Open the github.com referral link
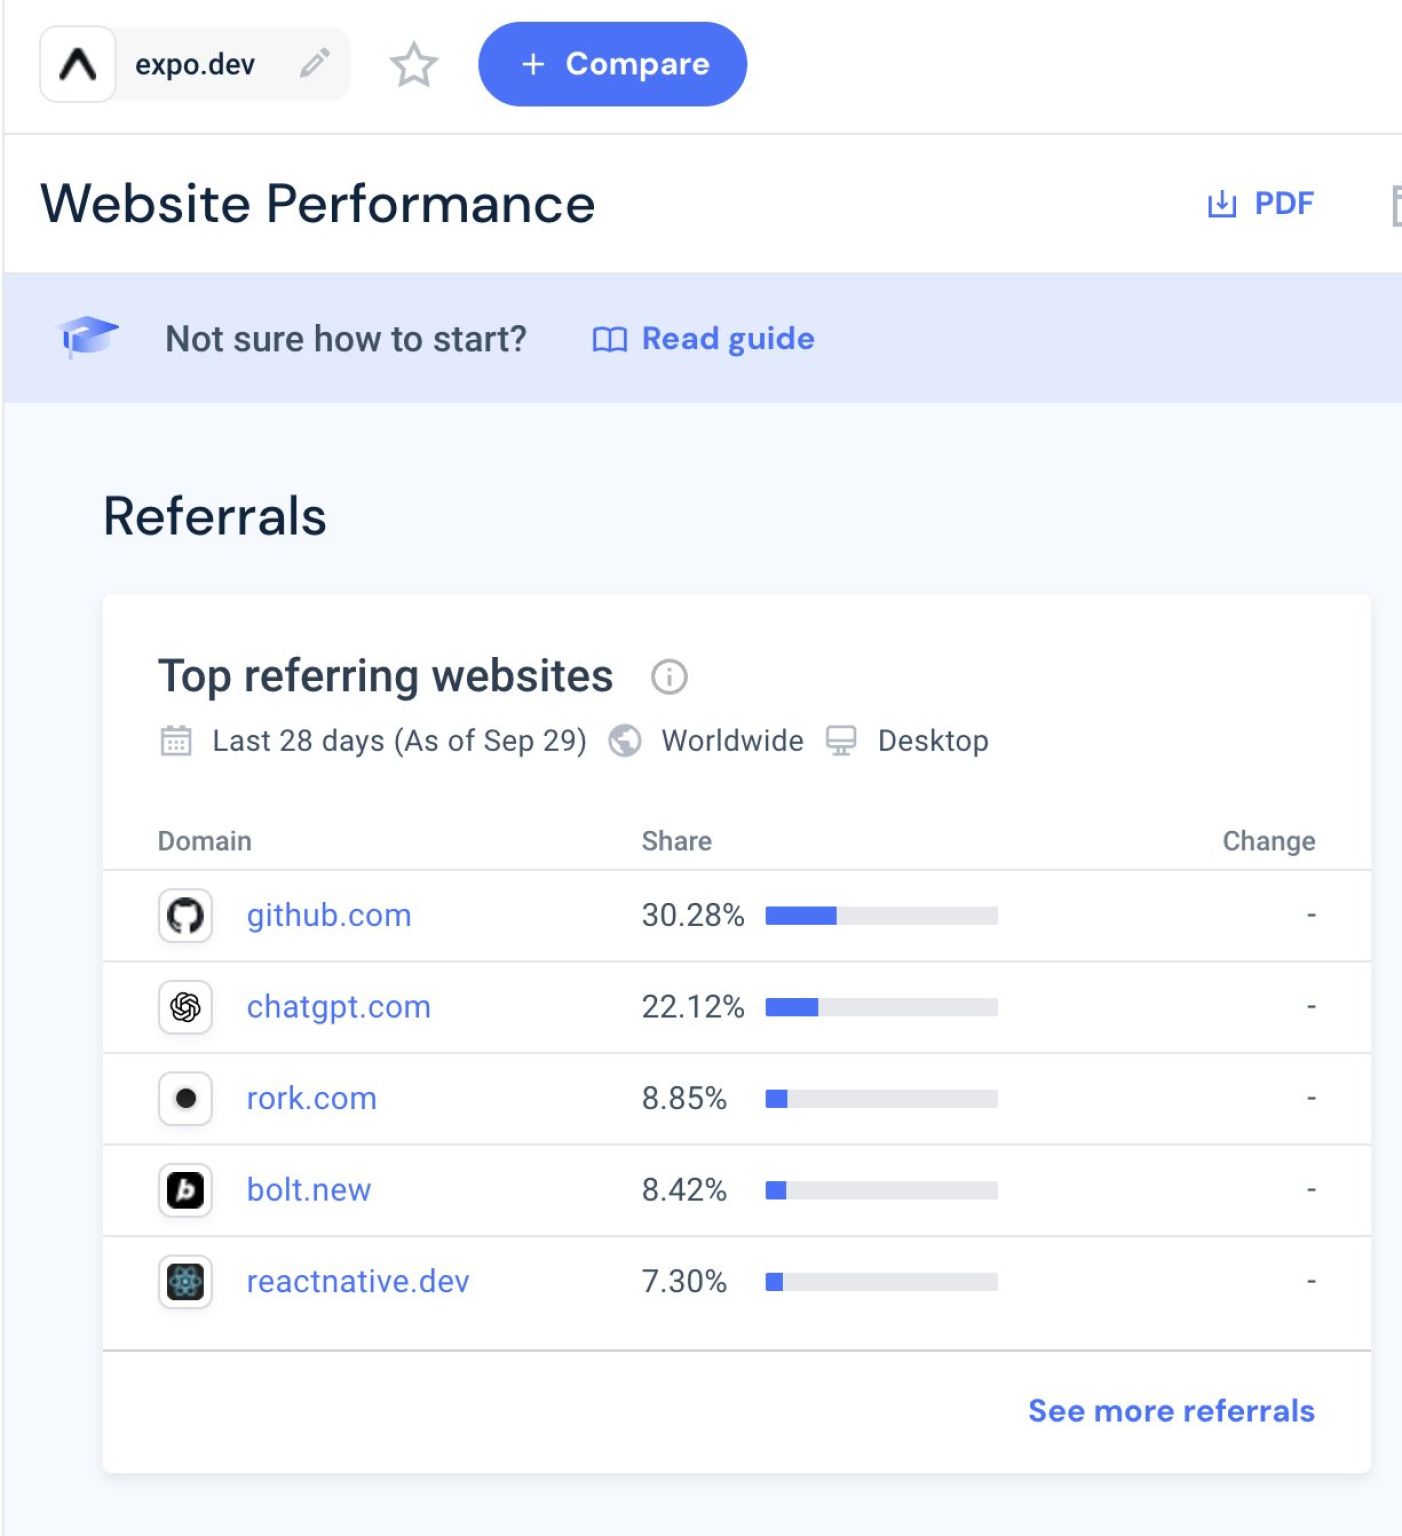This screenshot has height=1536, width=1402. coord(329,915)
